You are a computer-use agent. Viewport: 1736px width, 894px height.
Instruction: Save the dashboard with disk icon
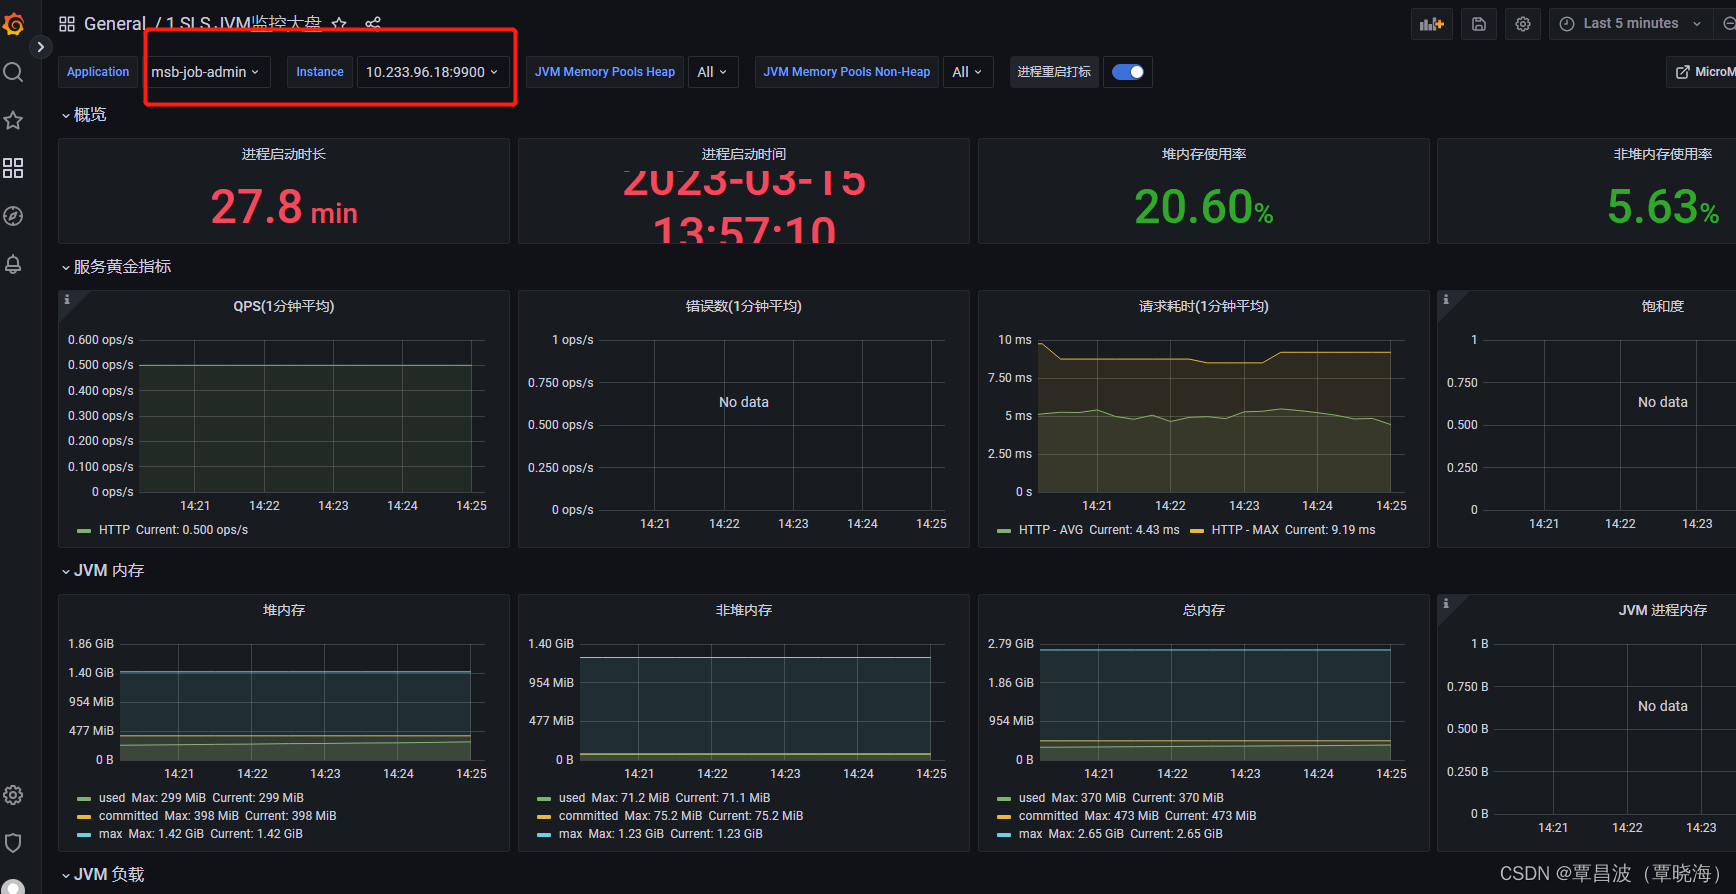tap(1479, 24)
